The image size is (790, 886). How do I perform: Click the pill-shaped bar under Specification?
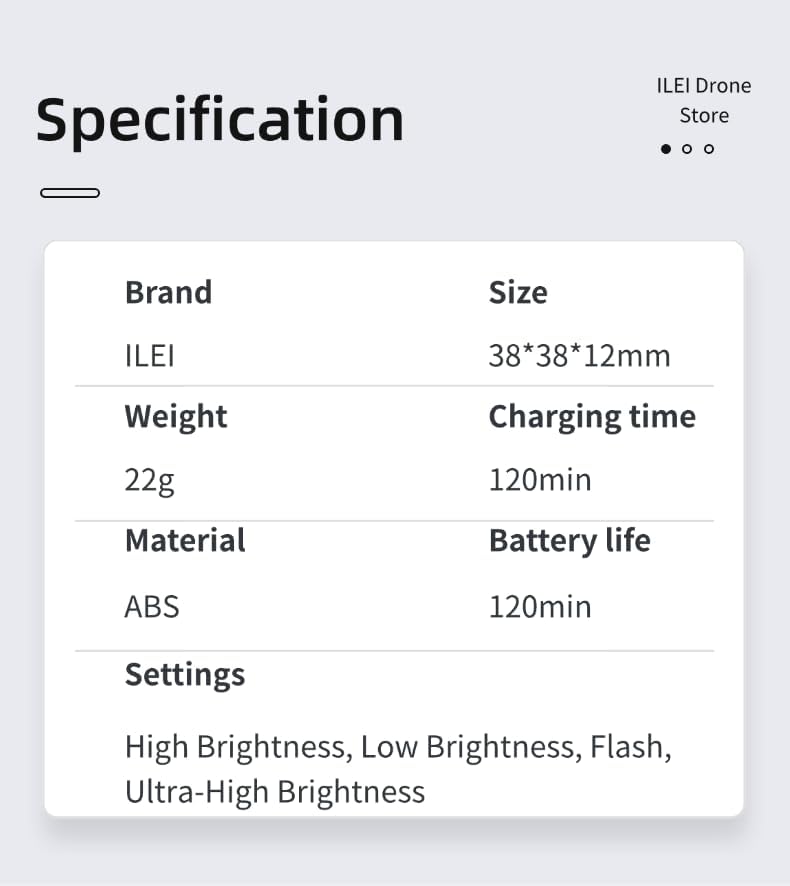pos(70,193)
